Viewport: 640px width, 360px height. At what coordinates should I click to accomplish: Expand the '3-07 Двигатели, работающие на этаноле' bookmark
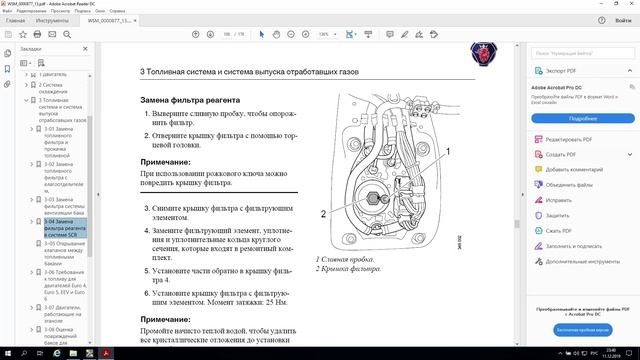pos(32,308)
